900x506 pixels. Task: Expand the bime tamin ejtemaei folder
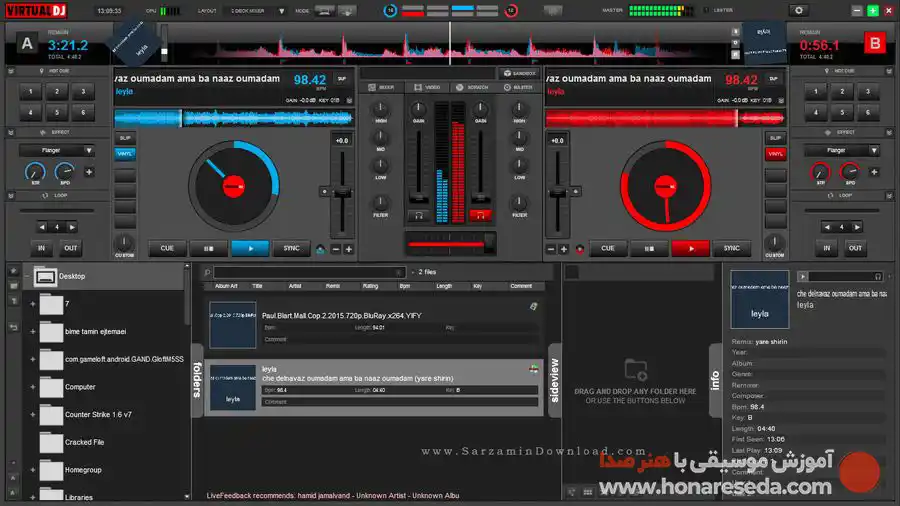click(32, 332)
